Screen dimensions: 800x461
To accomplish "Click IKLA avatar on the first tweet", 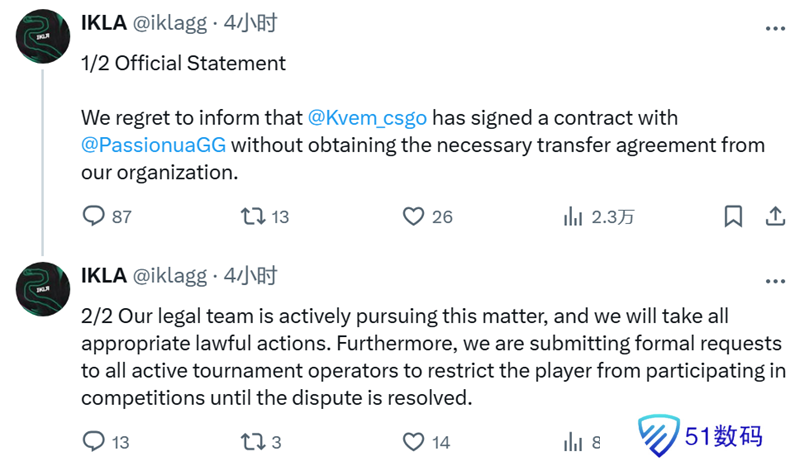I will [42, 38].
